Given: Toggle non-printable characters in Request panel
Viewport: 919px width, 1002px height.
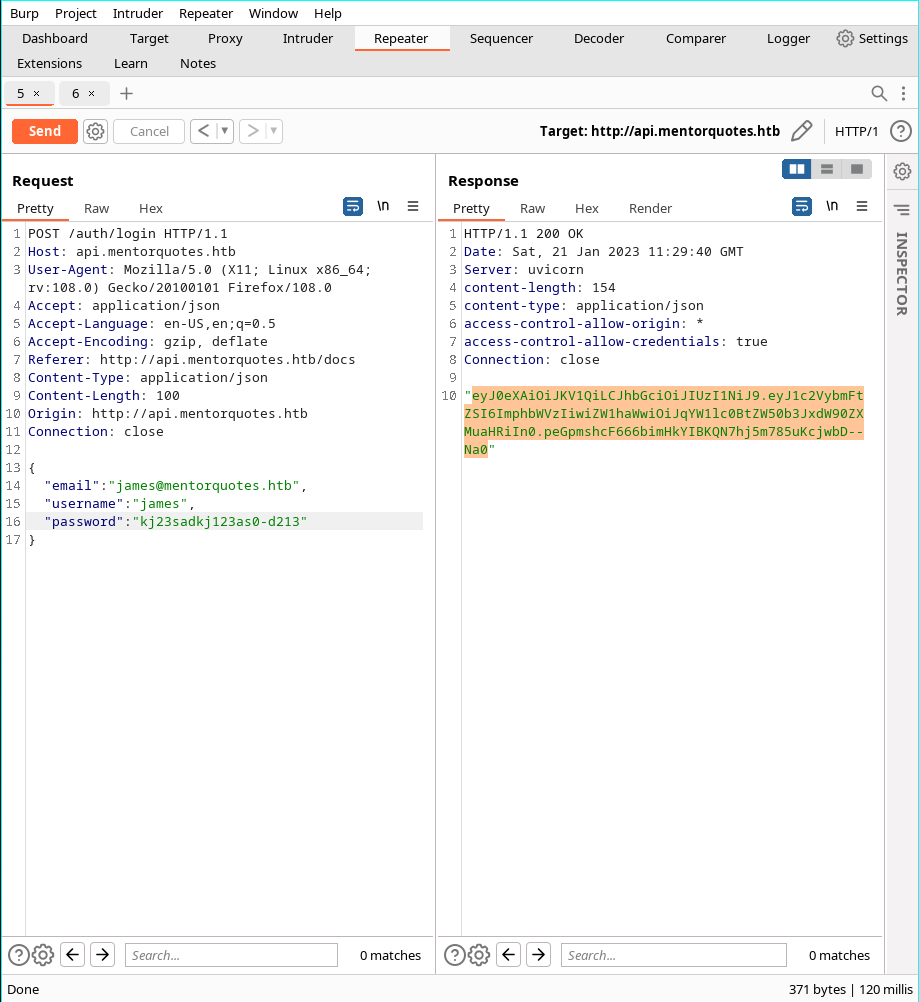Looking at the screenshot, I should coord(383,206).
